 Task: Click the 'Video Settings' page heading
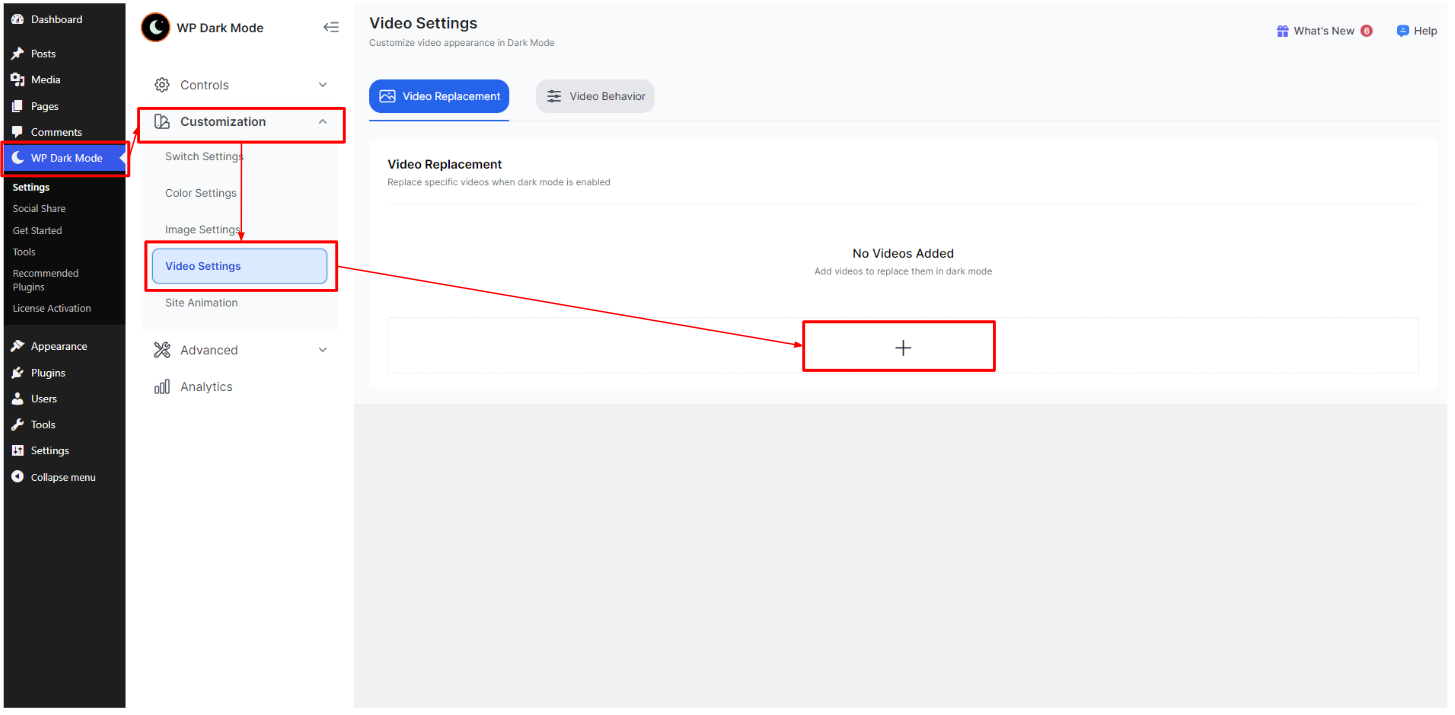coord(423,23)
